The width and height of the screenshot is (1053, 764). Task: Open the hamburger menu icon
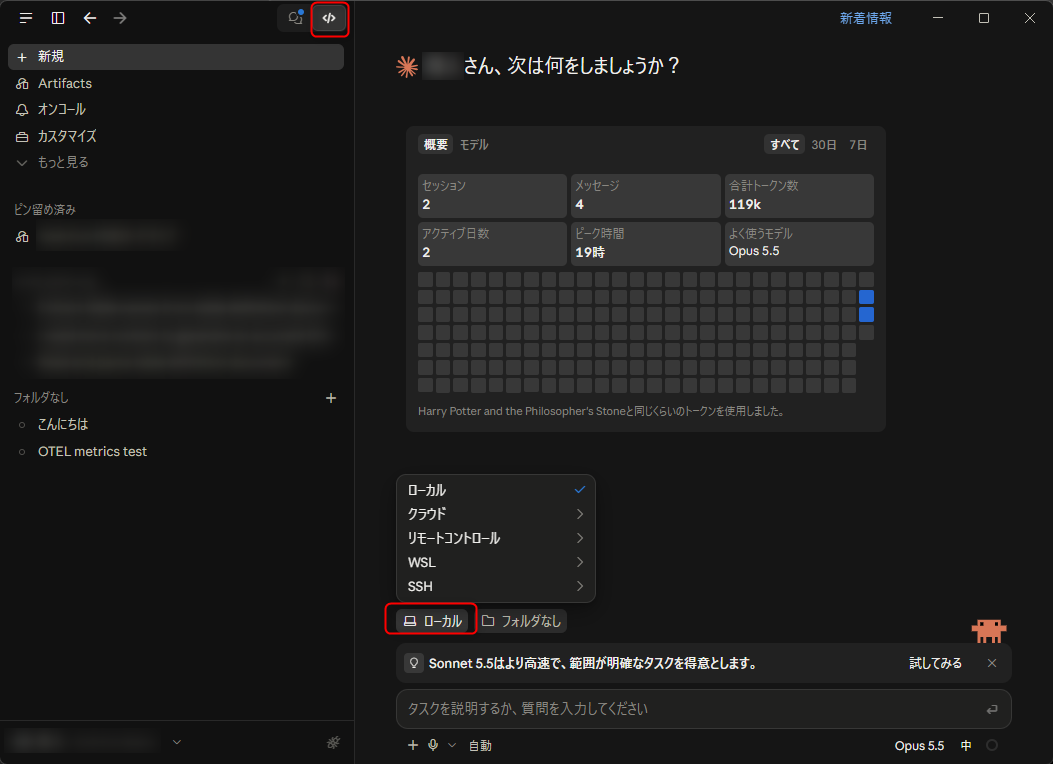click(x=26, y=18)
